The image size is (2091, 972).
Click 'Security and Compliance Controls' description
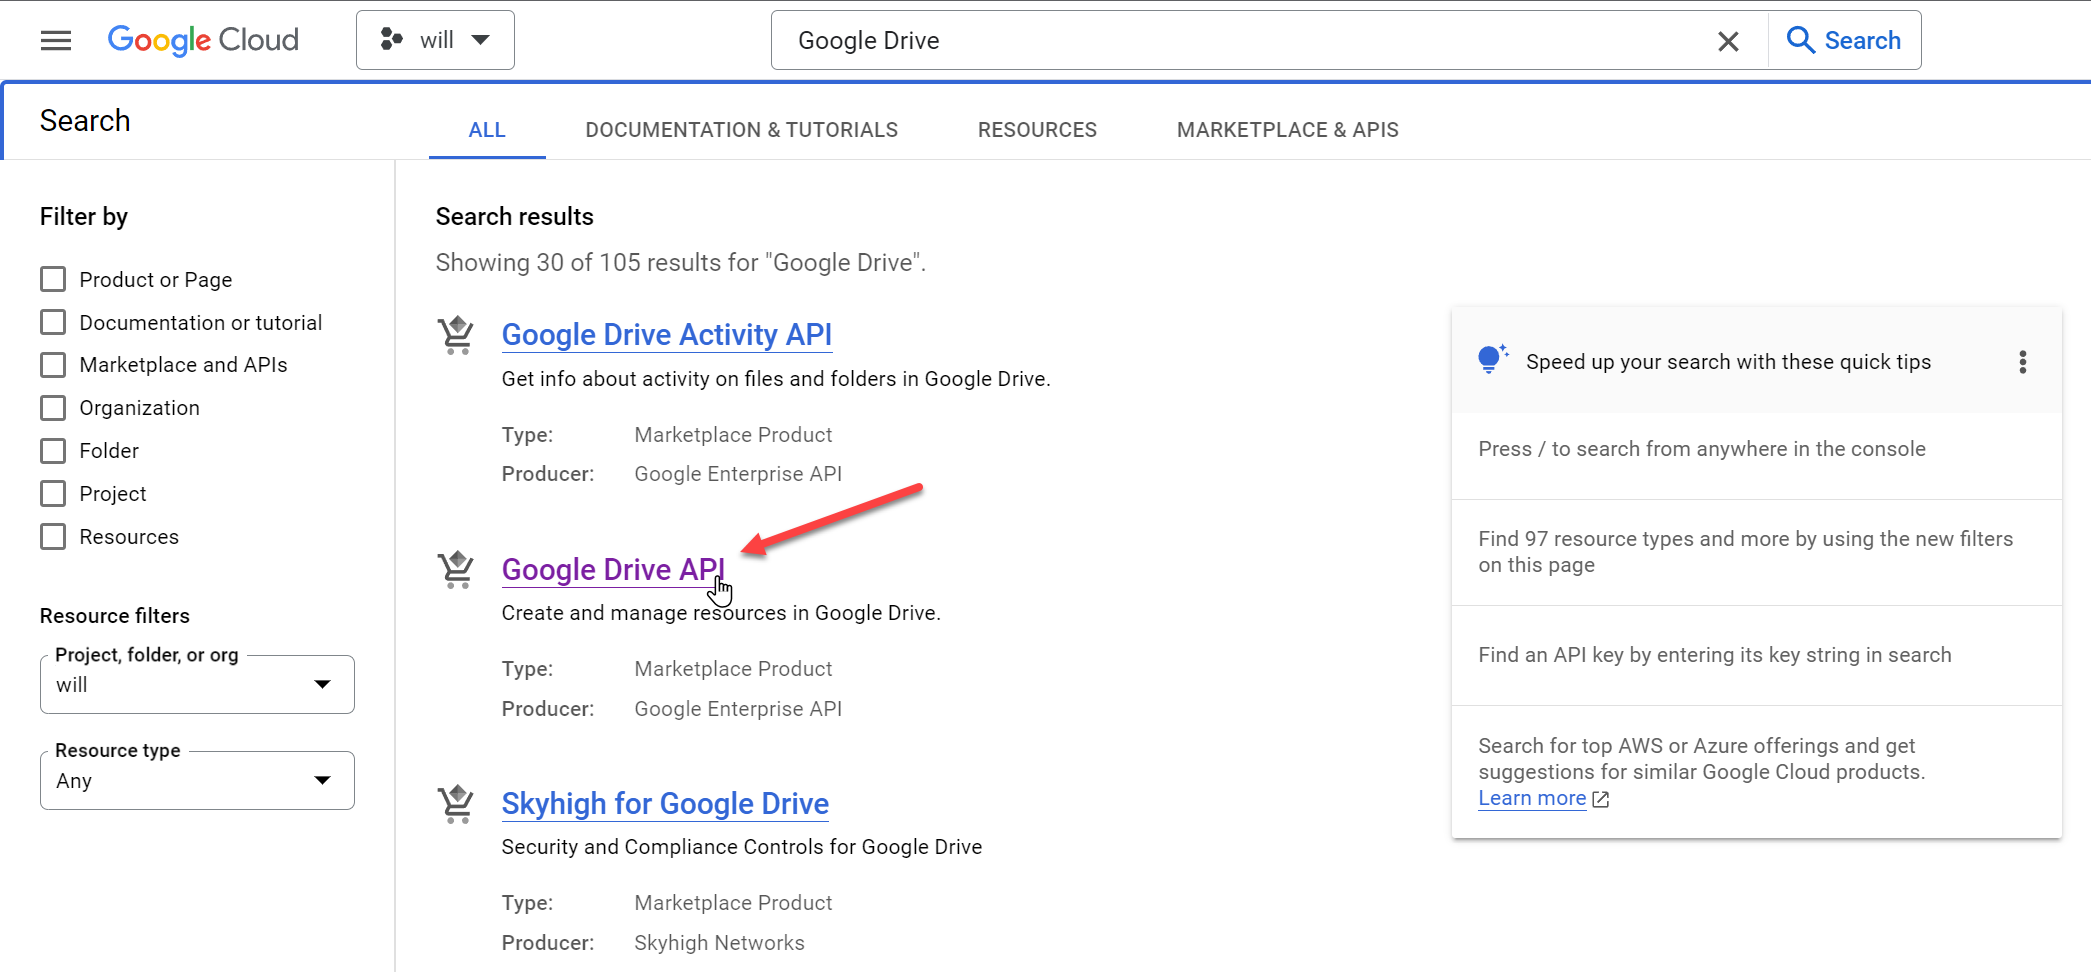(x=741, y=847)
